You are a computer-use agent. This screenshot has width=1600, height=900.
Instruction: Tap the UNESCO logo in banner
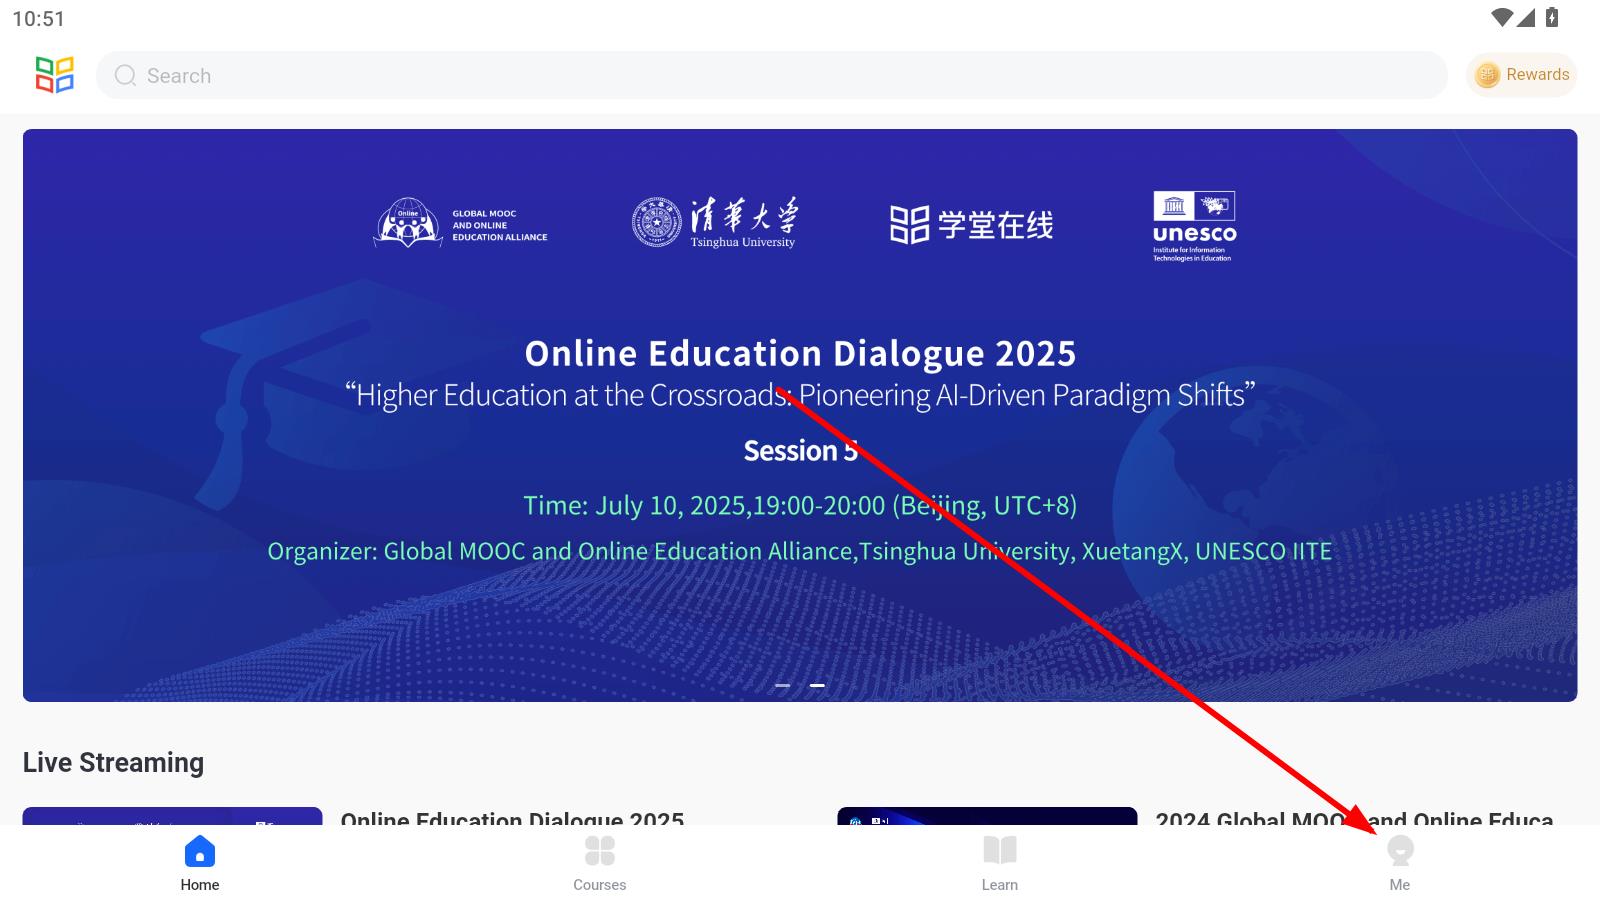1194,226
